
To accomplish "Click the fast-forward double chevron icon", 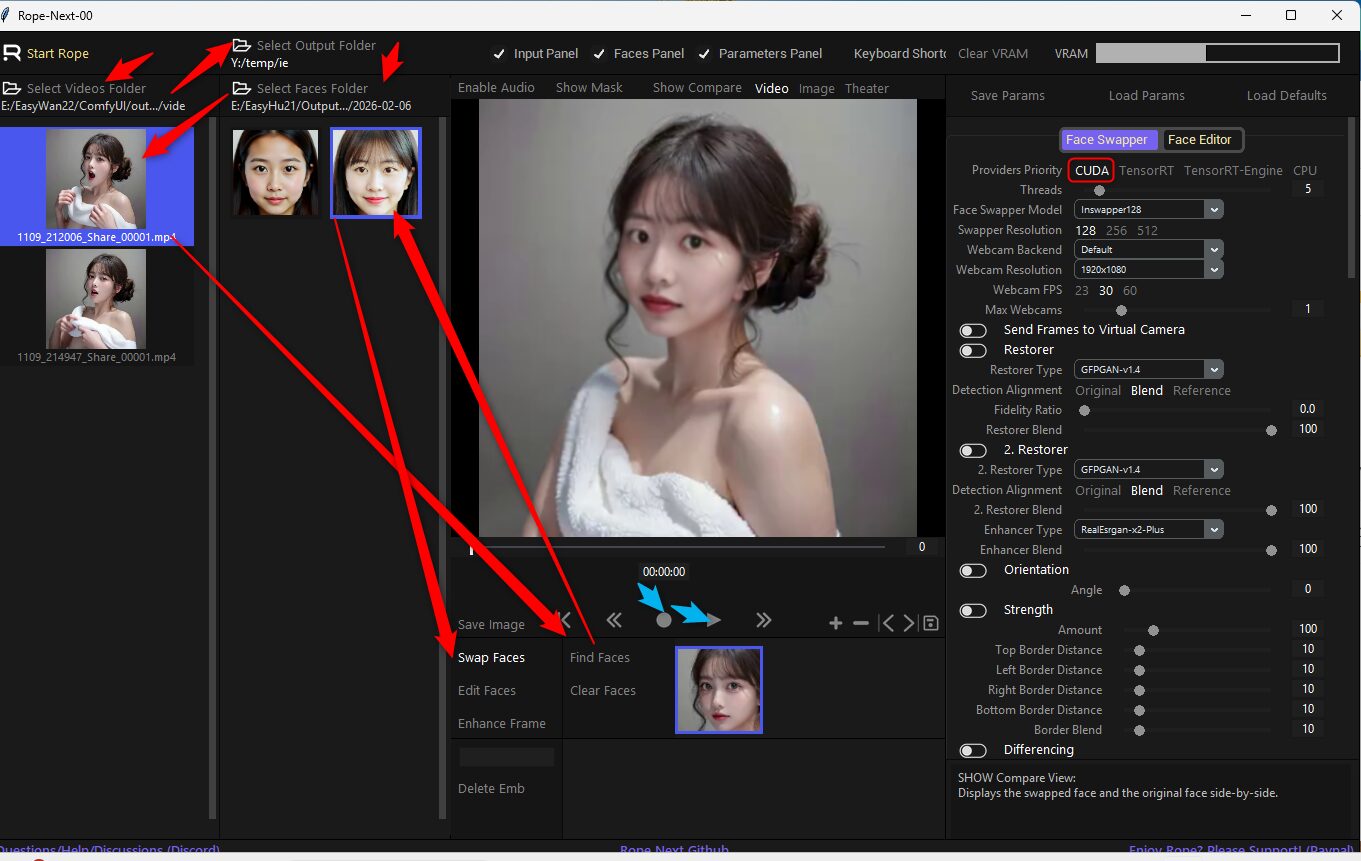I will pyautogui.click(x=764, y=621).
